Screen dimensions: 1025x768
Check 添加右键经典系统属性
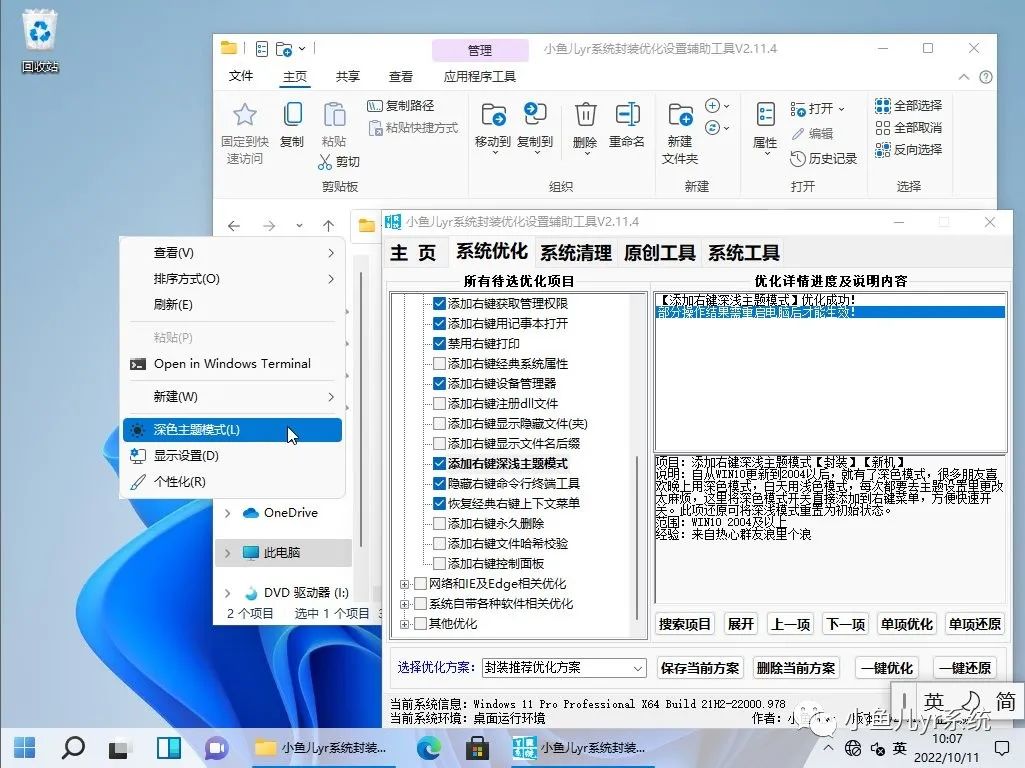(439, 363)
